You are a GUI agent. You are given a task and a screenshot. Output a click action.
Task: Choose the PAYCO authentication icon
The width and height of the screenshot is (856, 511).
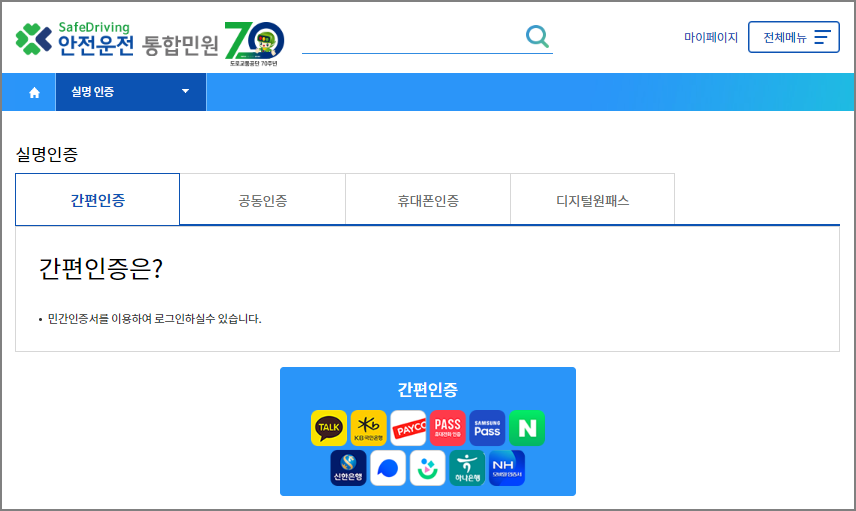[x=408, y=428]
